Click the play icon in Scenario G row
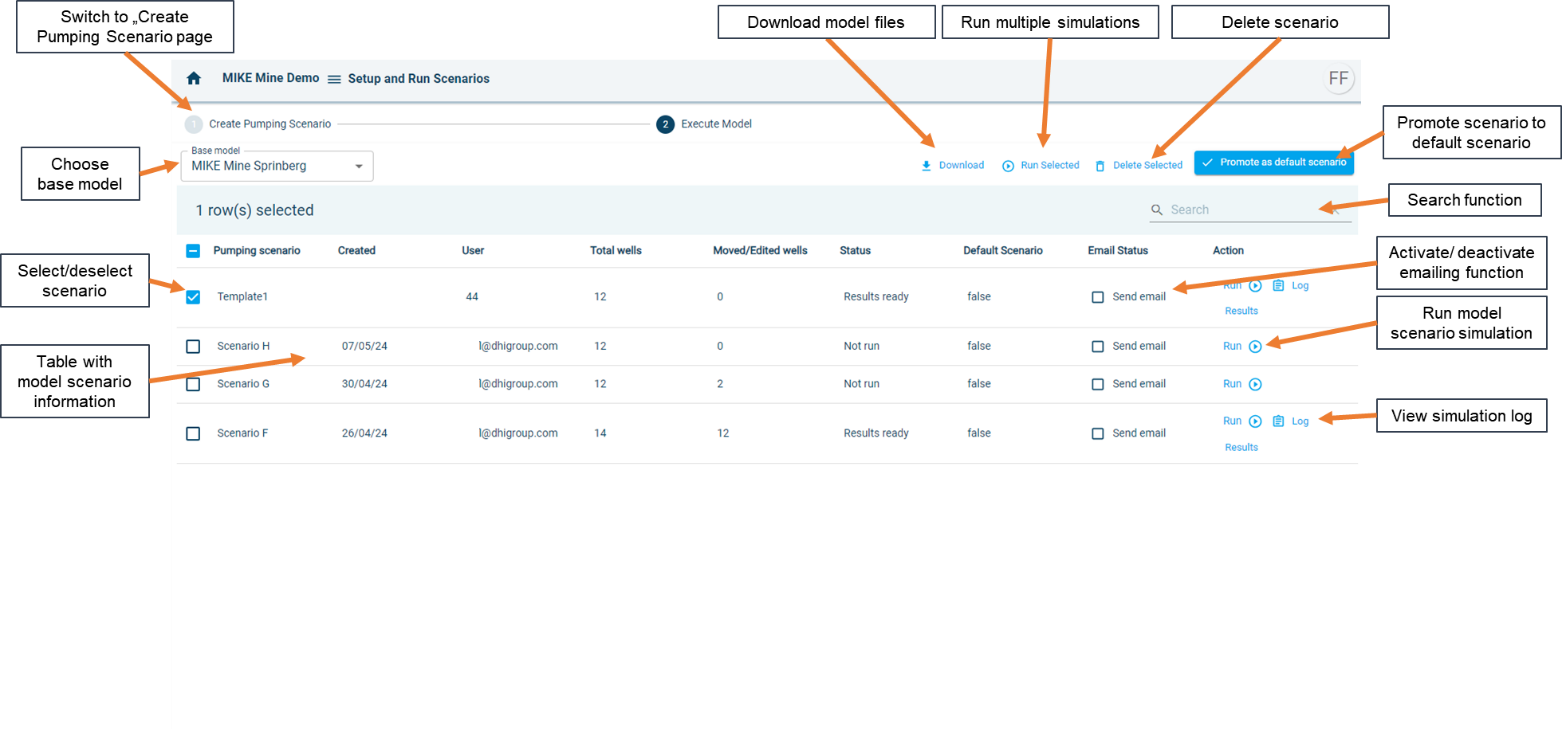This screenshot has height=729, width=1562. (x=1255, y=384)
